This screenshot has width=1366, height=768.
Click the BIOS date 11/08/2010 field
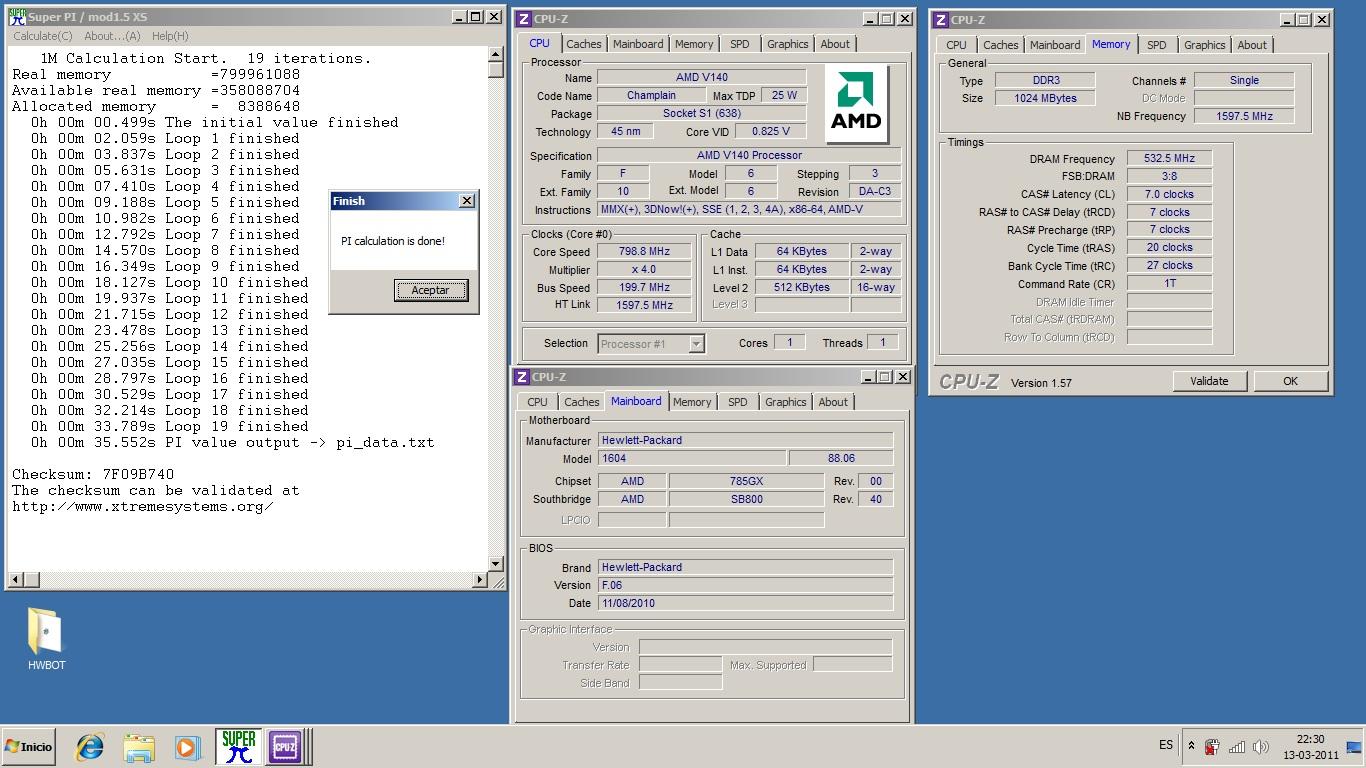745,603
